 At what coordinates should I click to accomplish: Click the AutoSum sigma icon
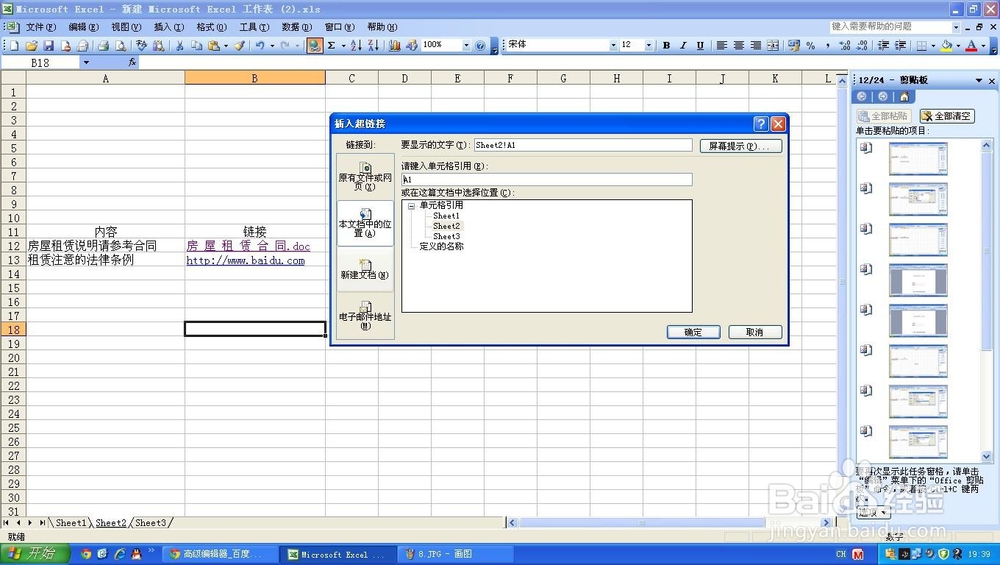click(332, 45)
